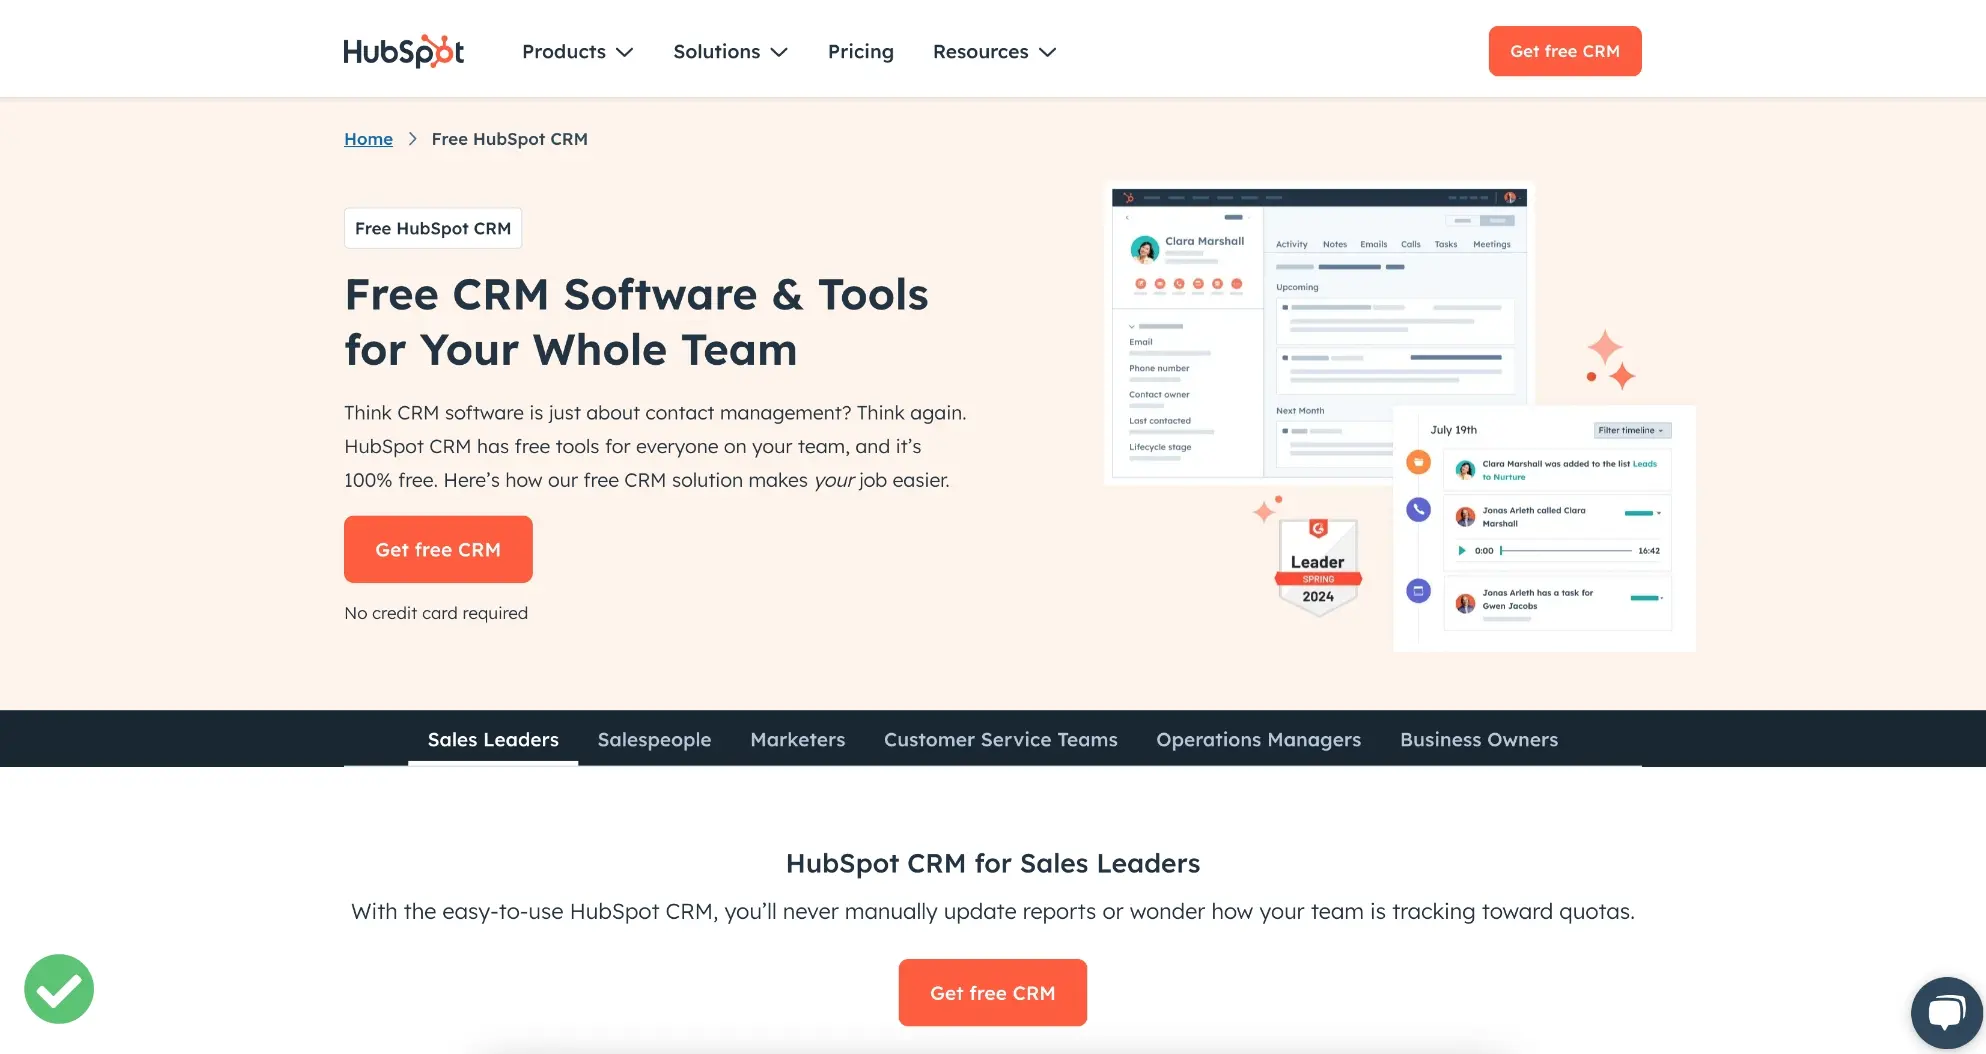This screenshot has width=1986, height=1054.
Task: Open the Customer Service Teams tab
Action: pos(1000,739)
